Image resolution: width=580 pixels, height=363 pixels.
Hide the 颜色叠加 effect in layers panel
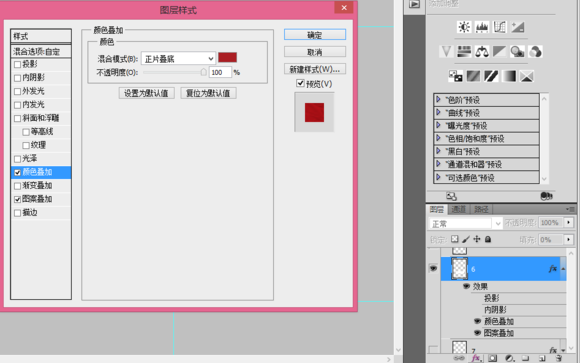[x=478, y=321]
